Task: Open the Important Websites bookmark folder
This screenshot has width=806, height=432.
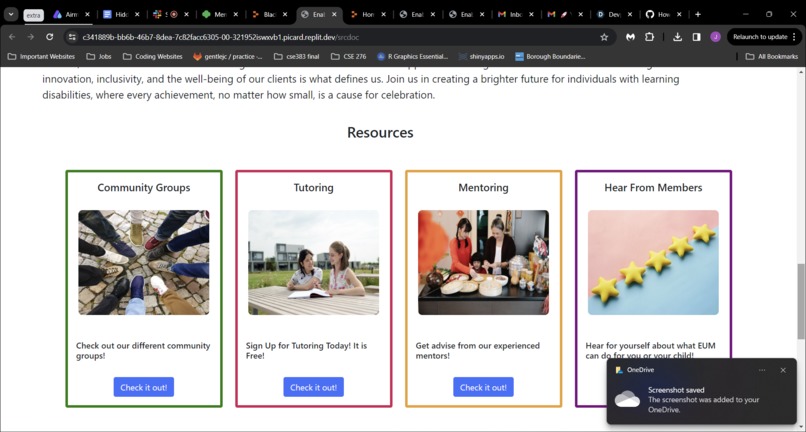Action: [41, 57]
